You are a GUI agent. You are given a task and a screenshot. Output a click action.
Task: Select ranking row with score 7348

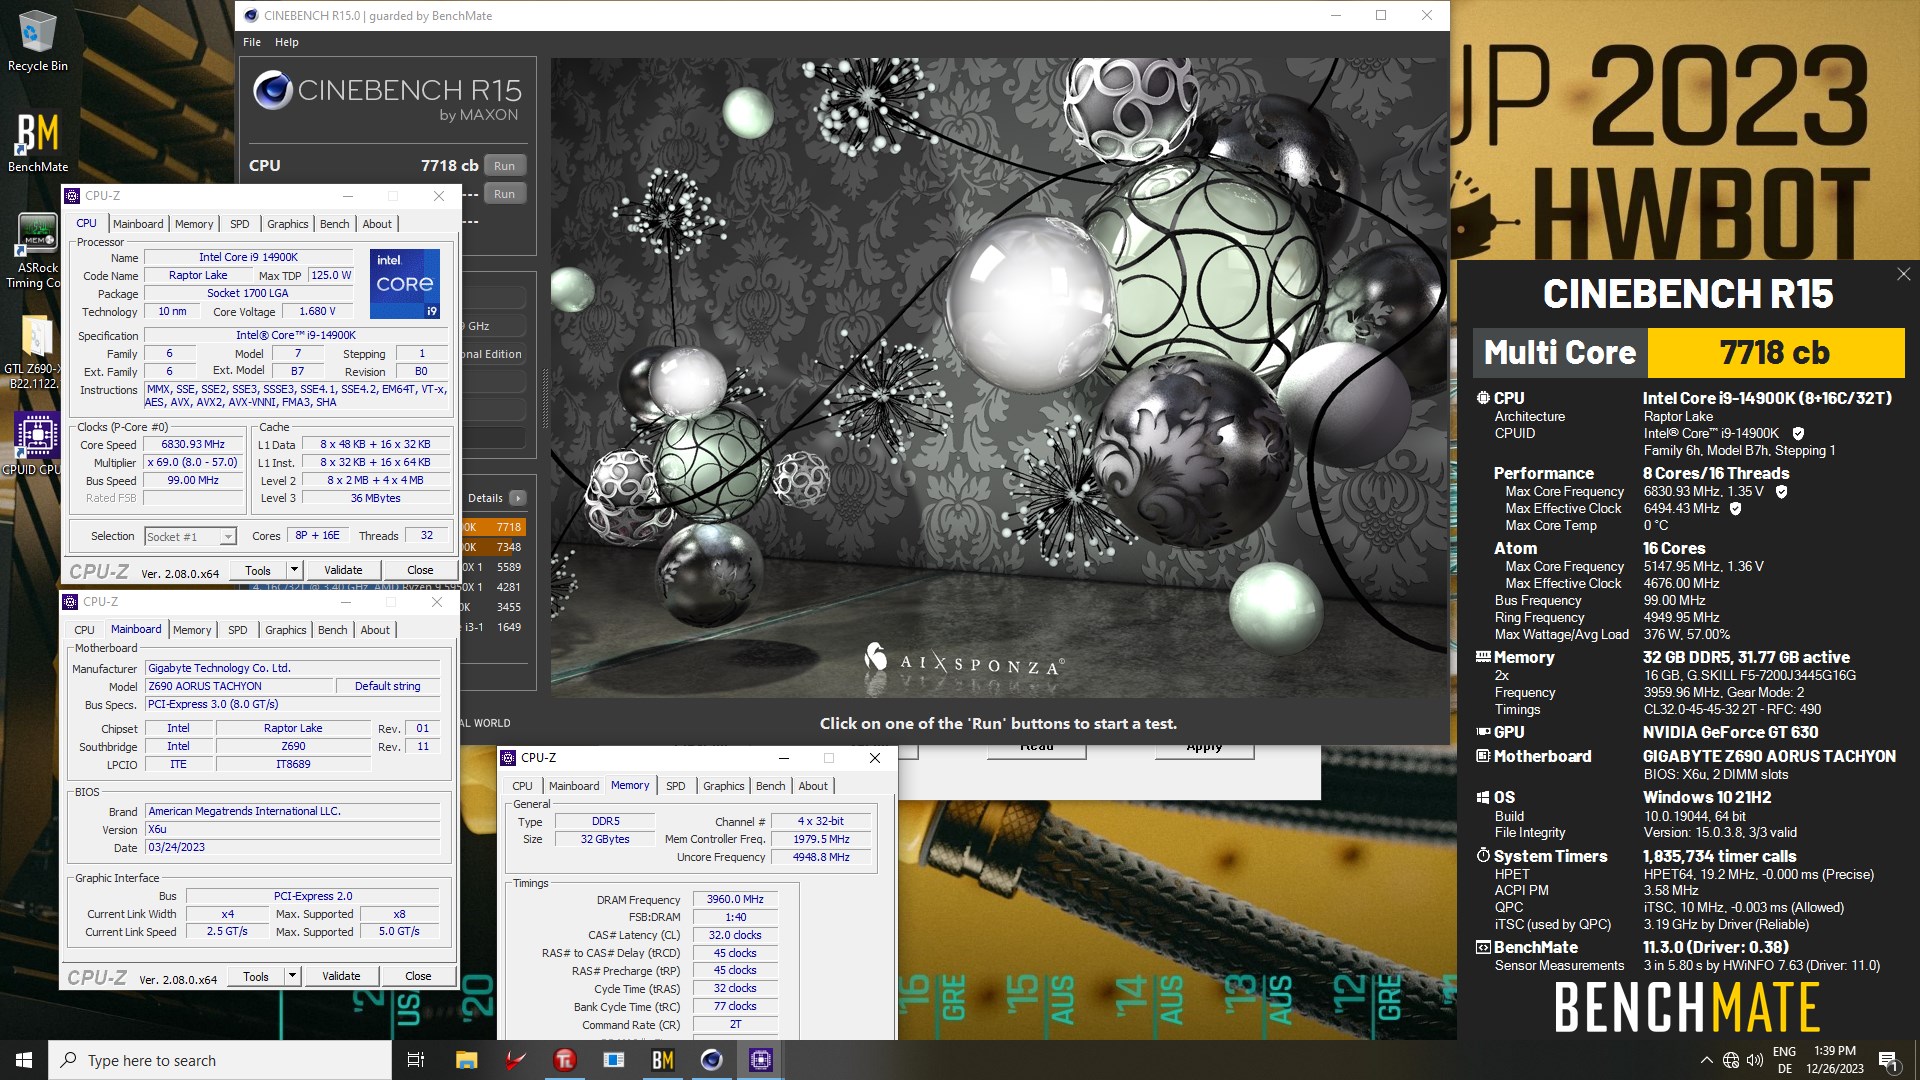pos(494,547)
